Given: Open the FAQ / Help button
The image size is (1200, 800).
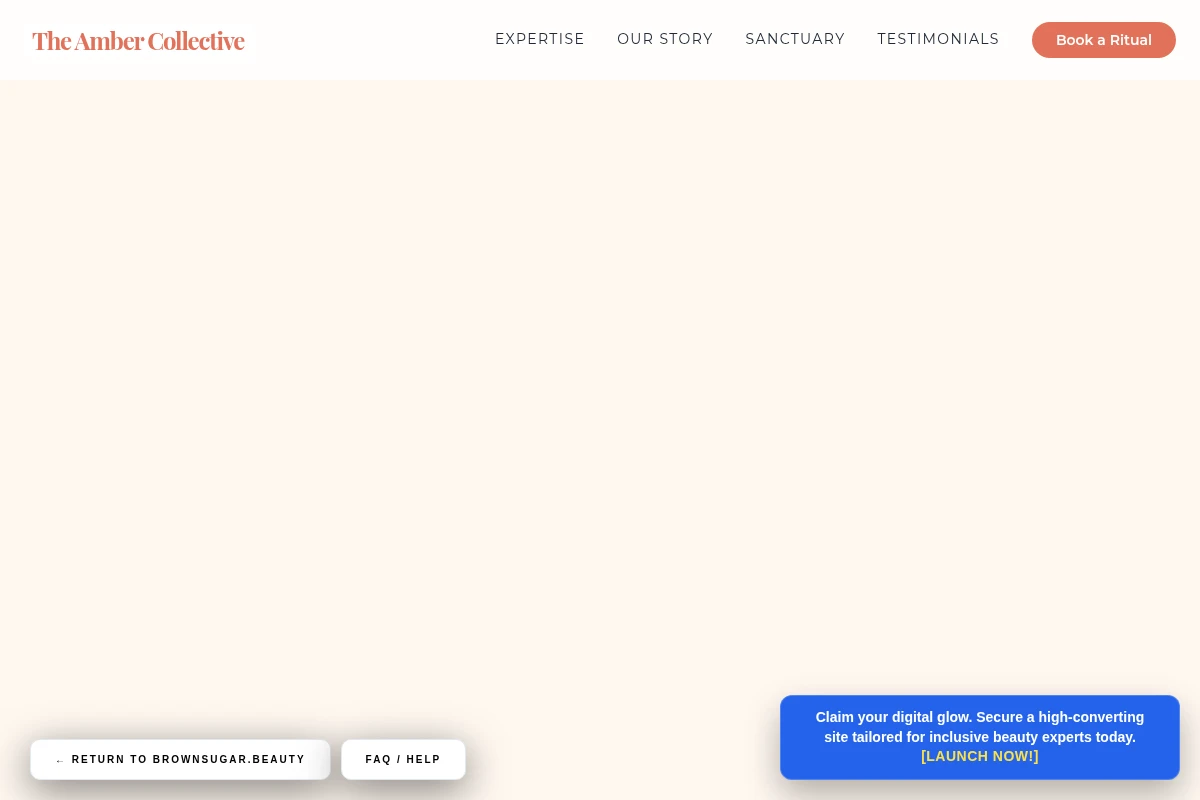Looking at the screenshot, I should (403, 760).
